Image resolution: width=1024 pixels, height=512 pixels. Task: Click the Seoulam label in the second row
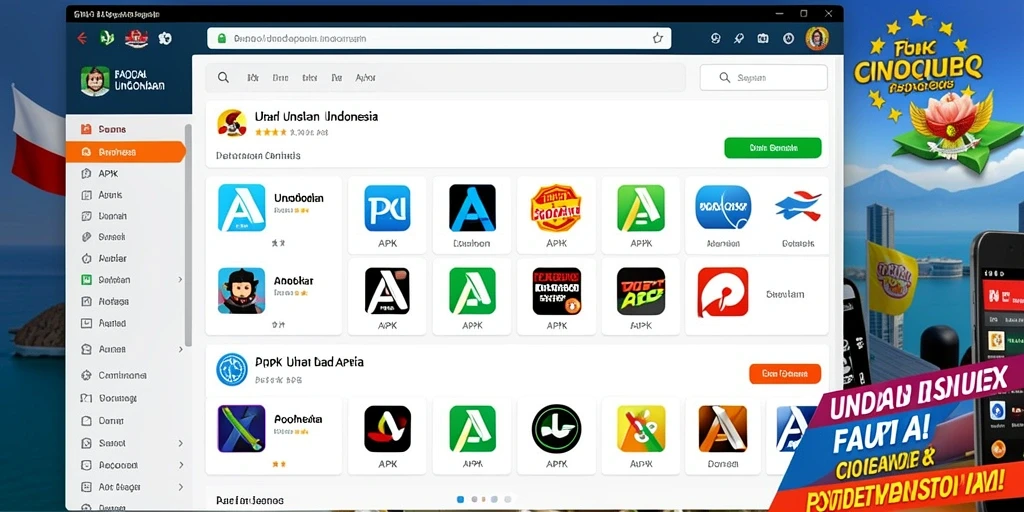pos(785,295)
